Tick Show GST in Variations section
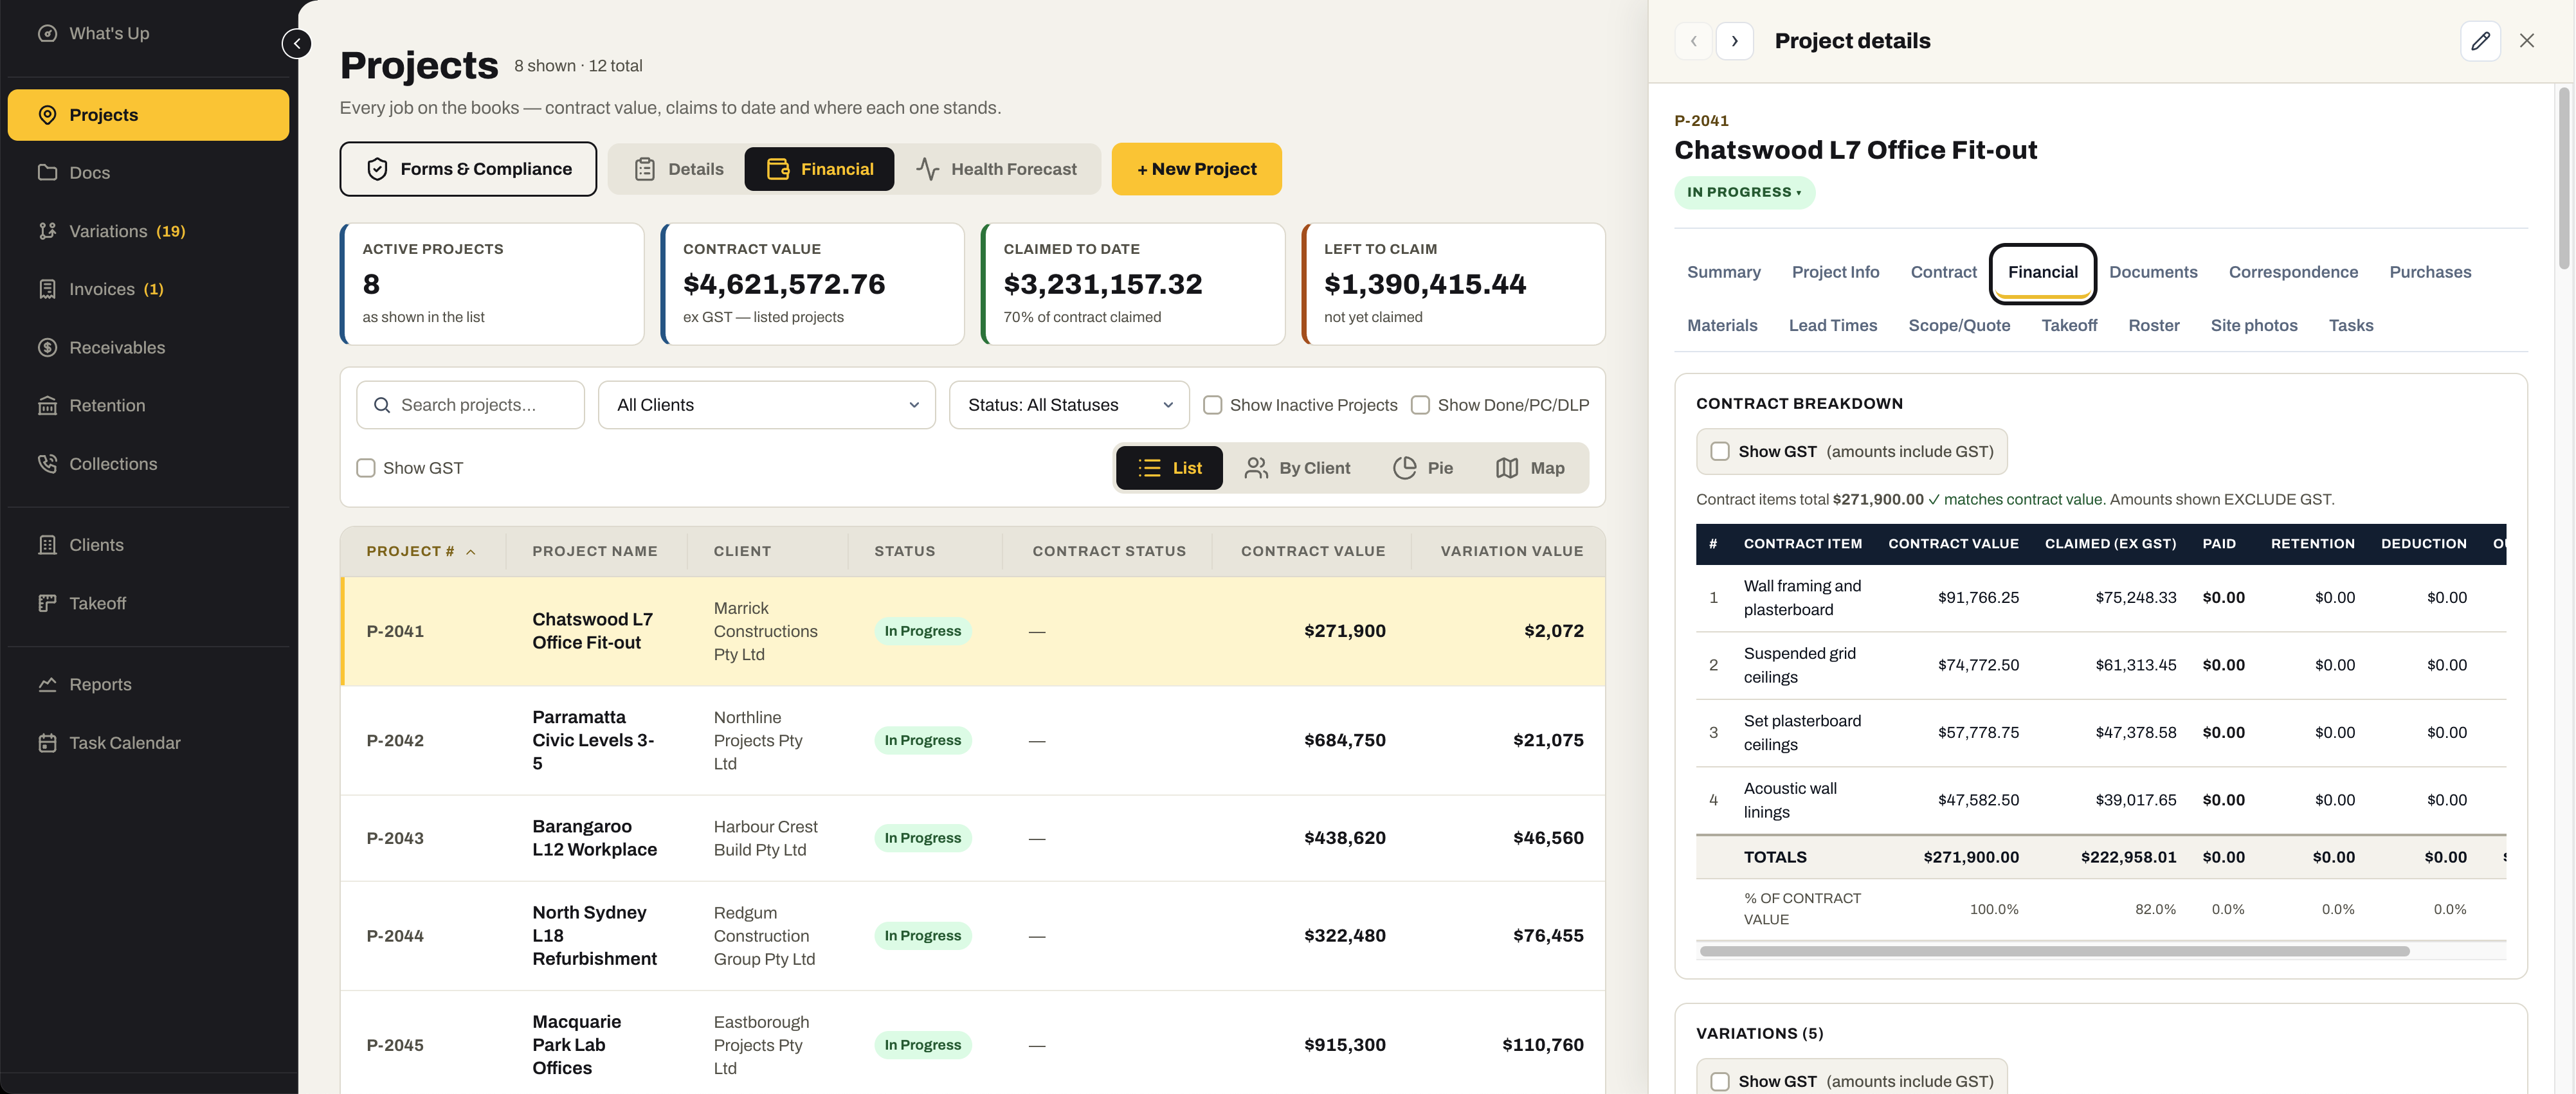 pyautogui.click(x=1720, y=1081)
